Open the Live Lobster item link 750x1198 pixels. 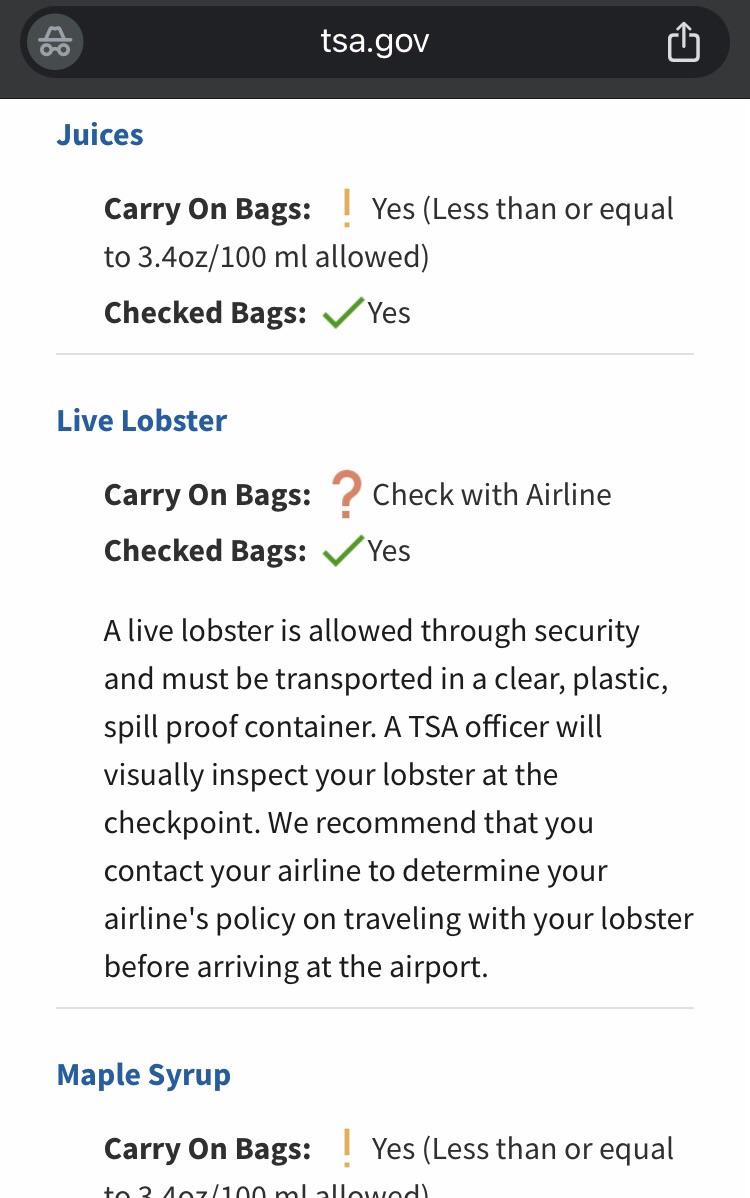tap(142, 421)
